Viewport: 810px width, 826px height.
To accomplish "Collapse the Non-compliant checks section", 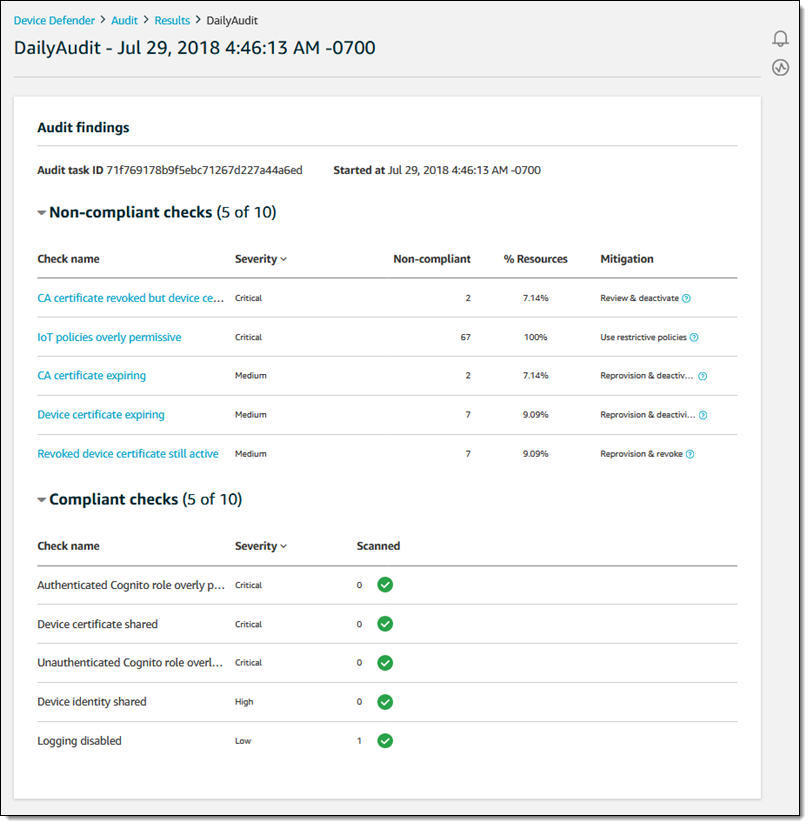I will (42, 213).
